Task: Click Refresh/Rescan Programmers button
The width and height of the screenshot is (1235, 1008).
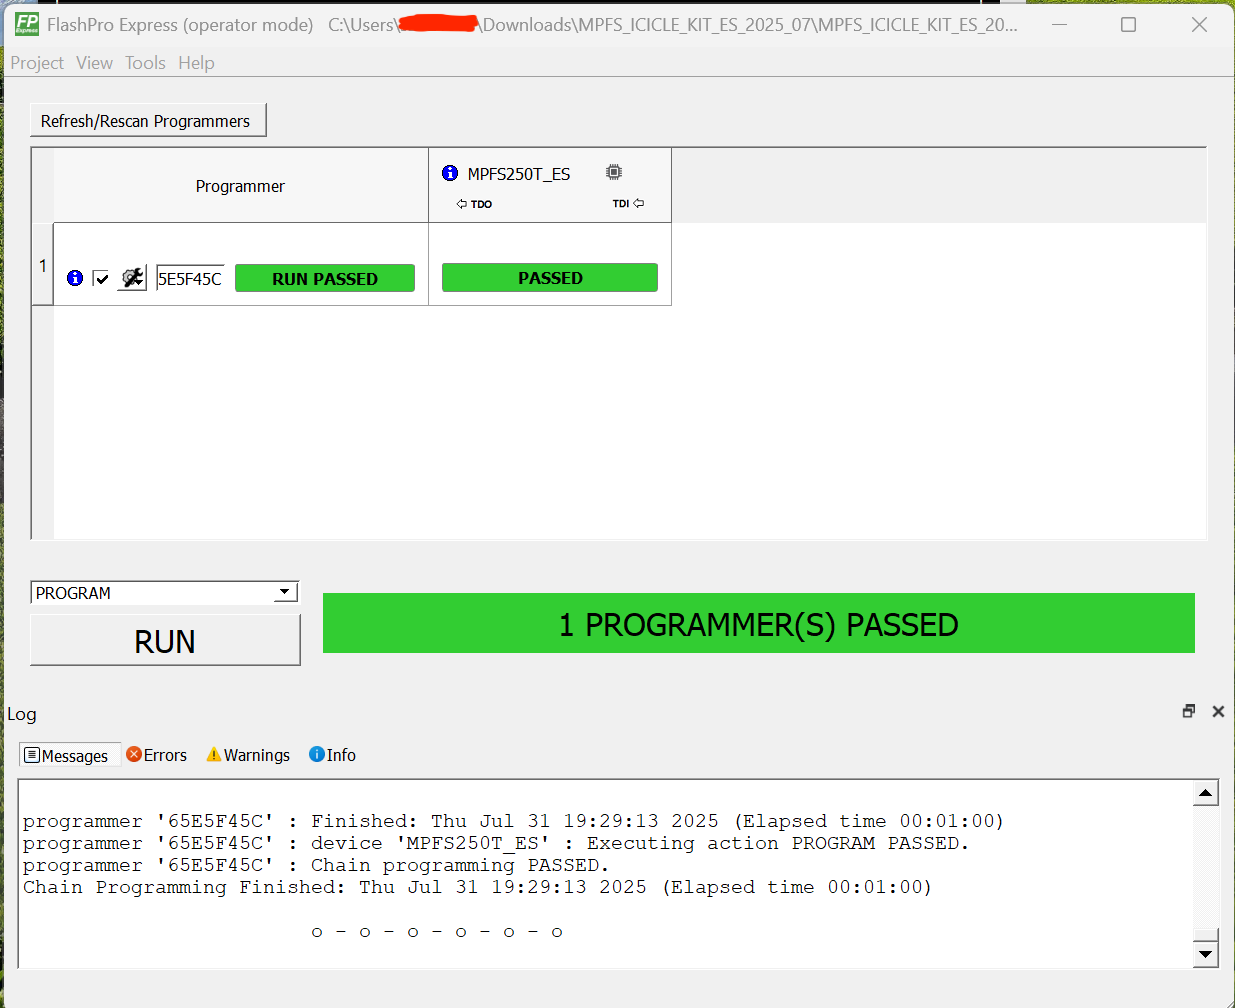Action: [x=148, y=121]
